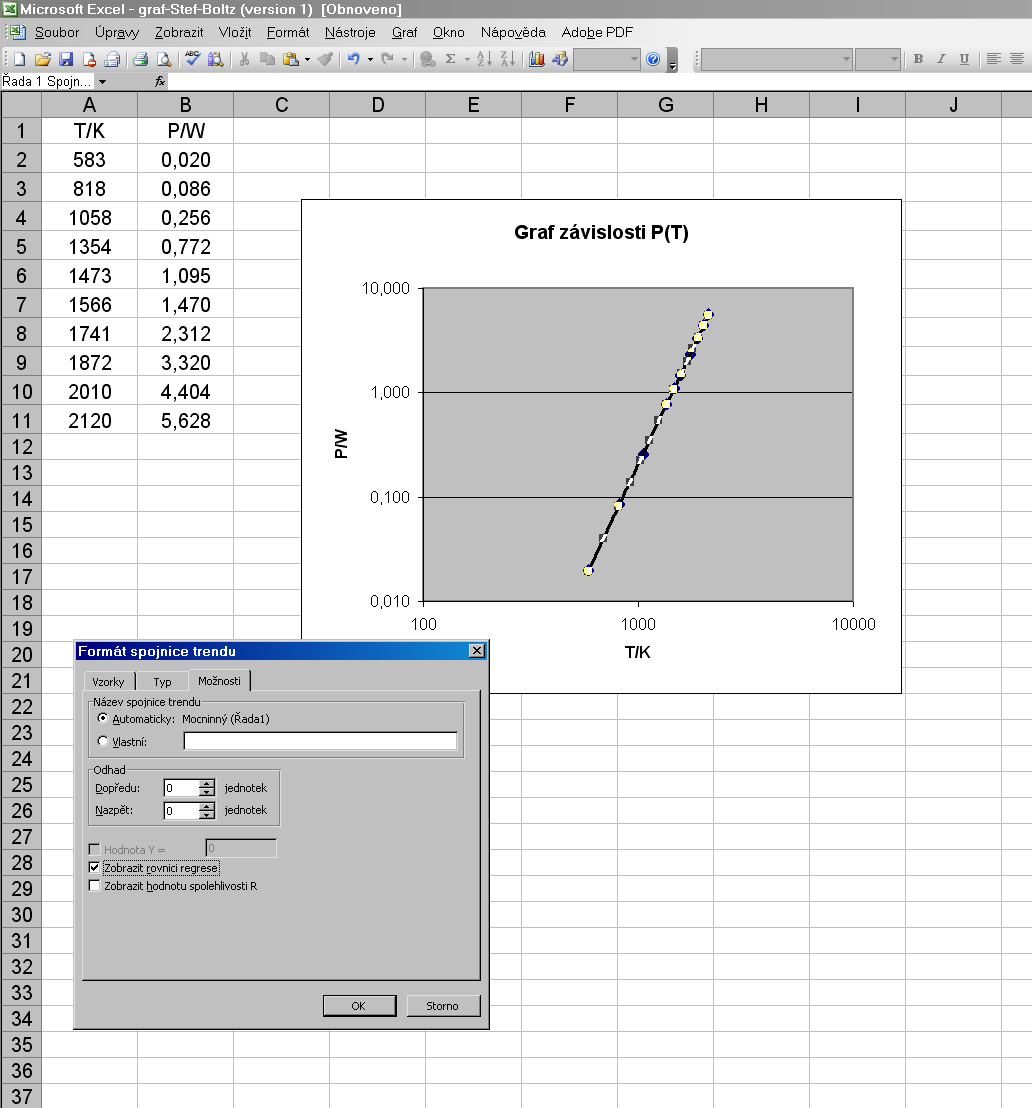Image resolution: width=1032 pixels, height=1108 pixels.
Task: Click the AutoSum sigma icon
Action: coord(450,59)
